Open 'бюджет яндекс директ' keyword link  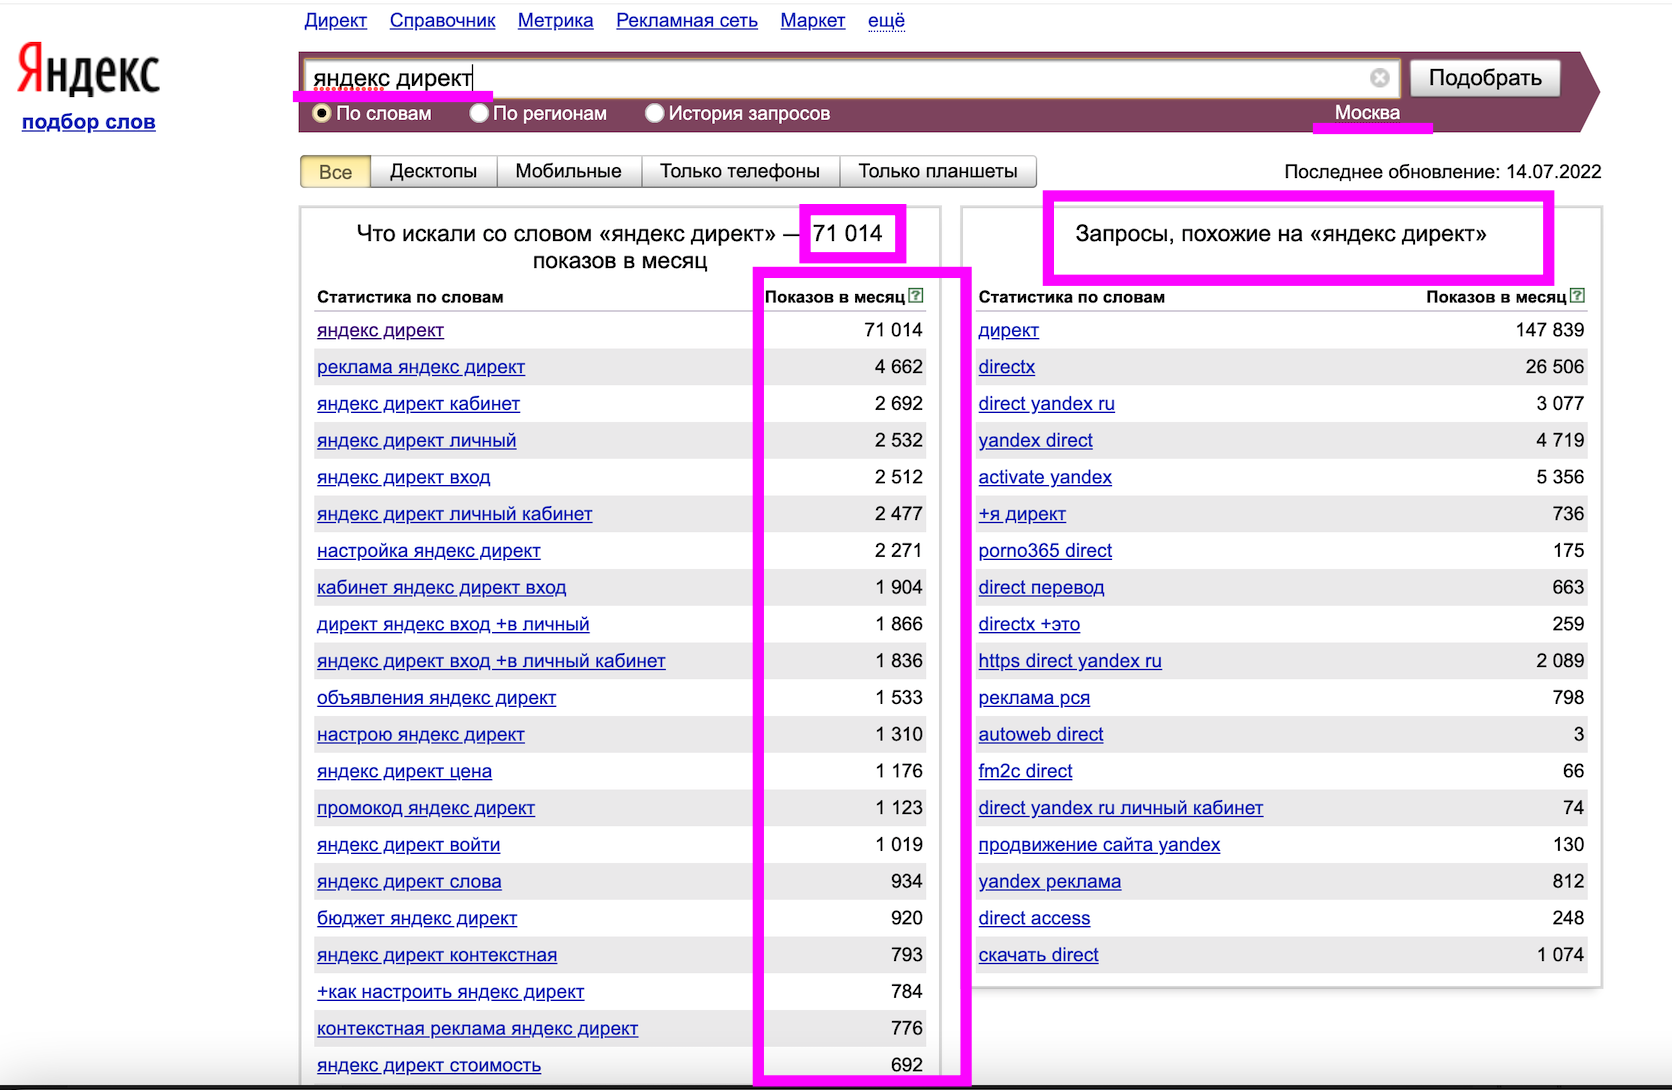pos(417,918)
